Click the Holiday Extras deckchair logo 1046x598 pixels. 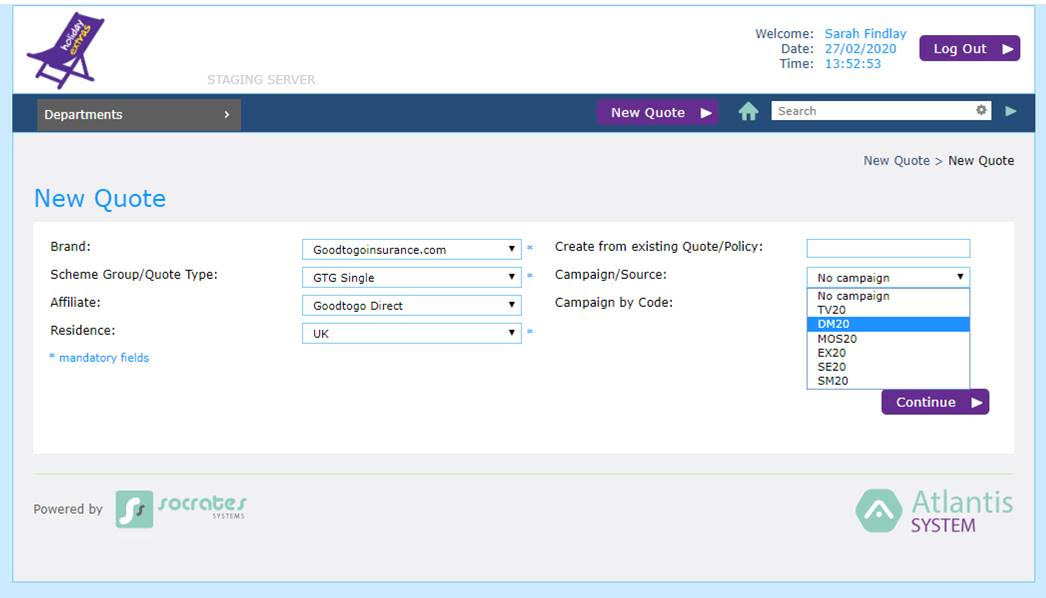tap(66, 50)
